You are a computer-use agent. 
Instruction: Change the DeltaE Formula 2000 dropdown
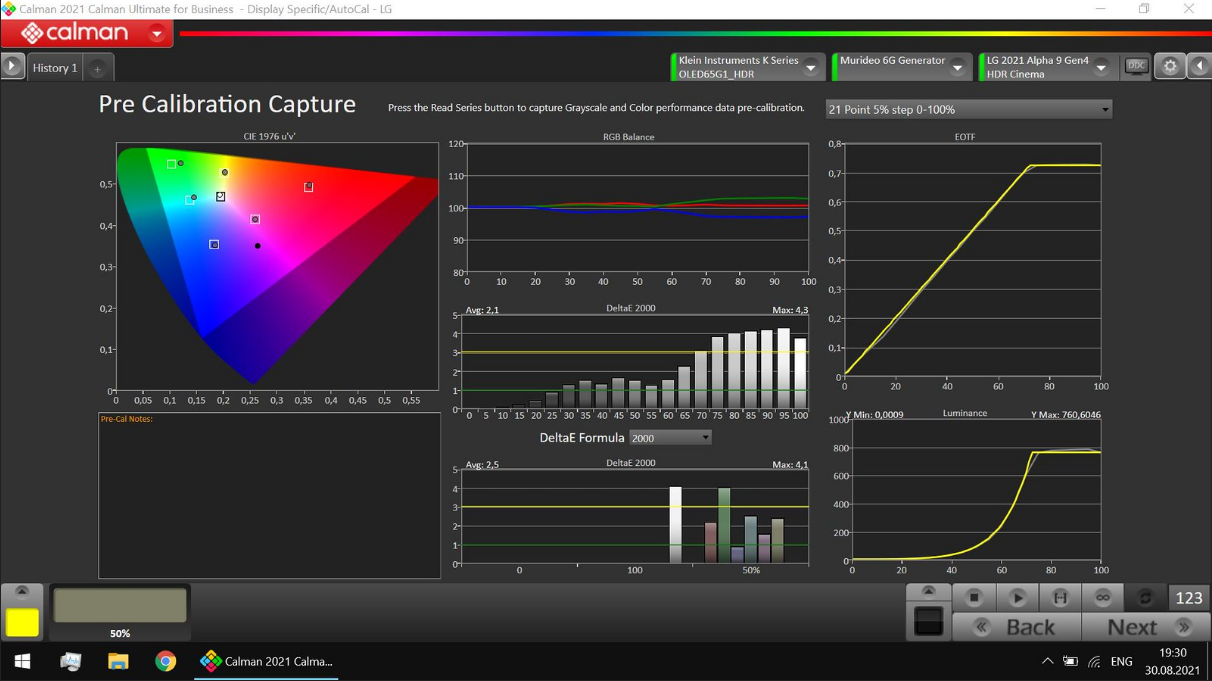(670, 438)
